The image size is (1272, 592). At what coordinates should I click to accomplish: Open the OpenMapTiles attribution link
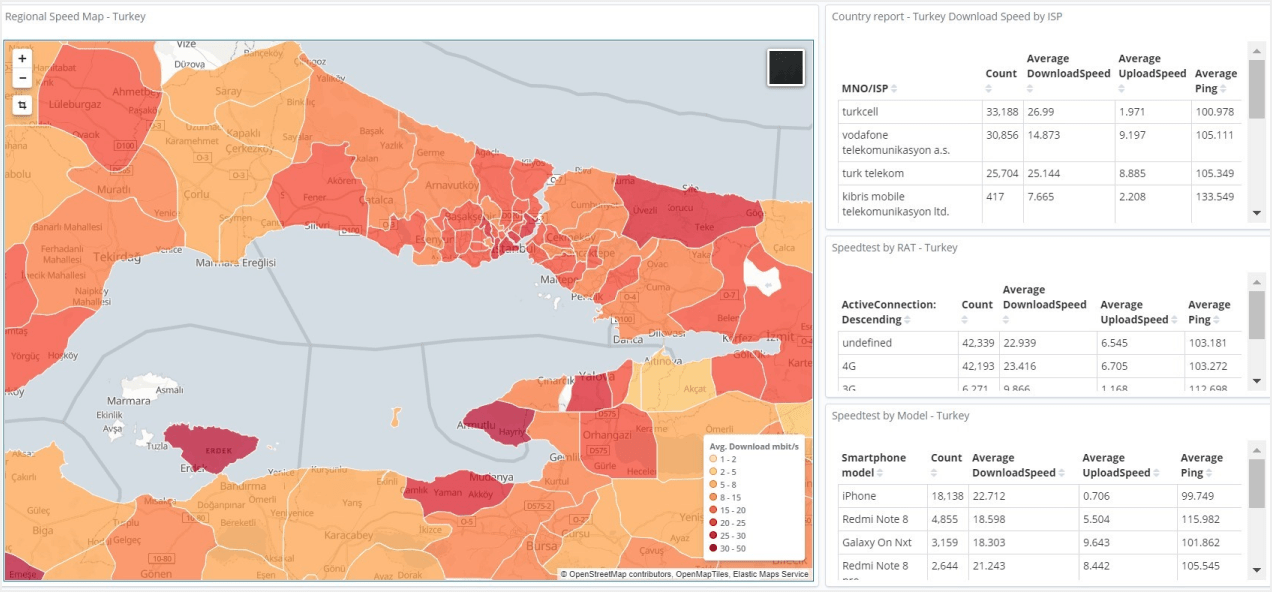703,574
